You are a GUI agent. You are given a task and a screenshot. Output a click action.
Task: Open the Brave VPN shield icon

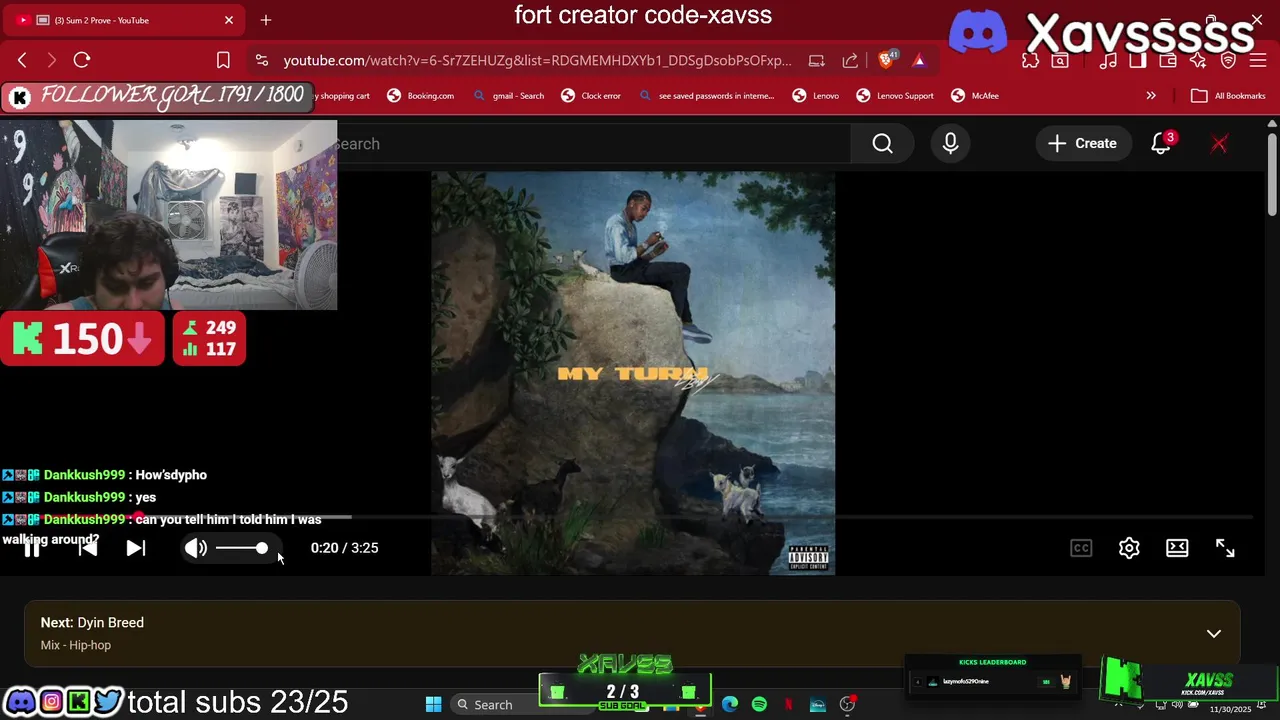pyautogui.click(x=1228, y=60)
